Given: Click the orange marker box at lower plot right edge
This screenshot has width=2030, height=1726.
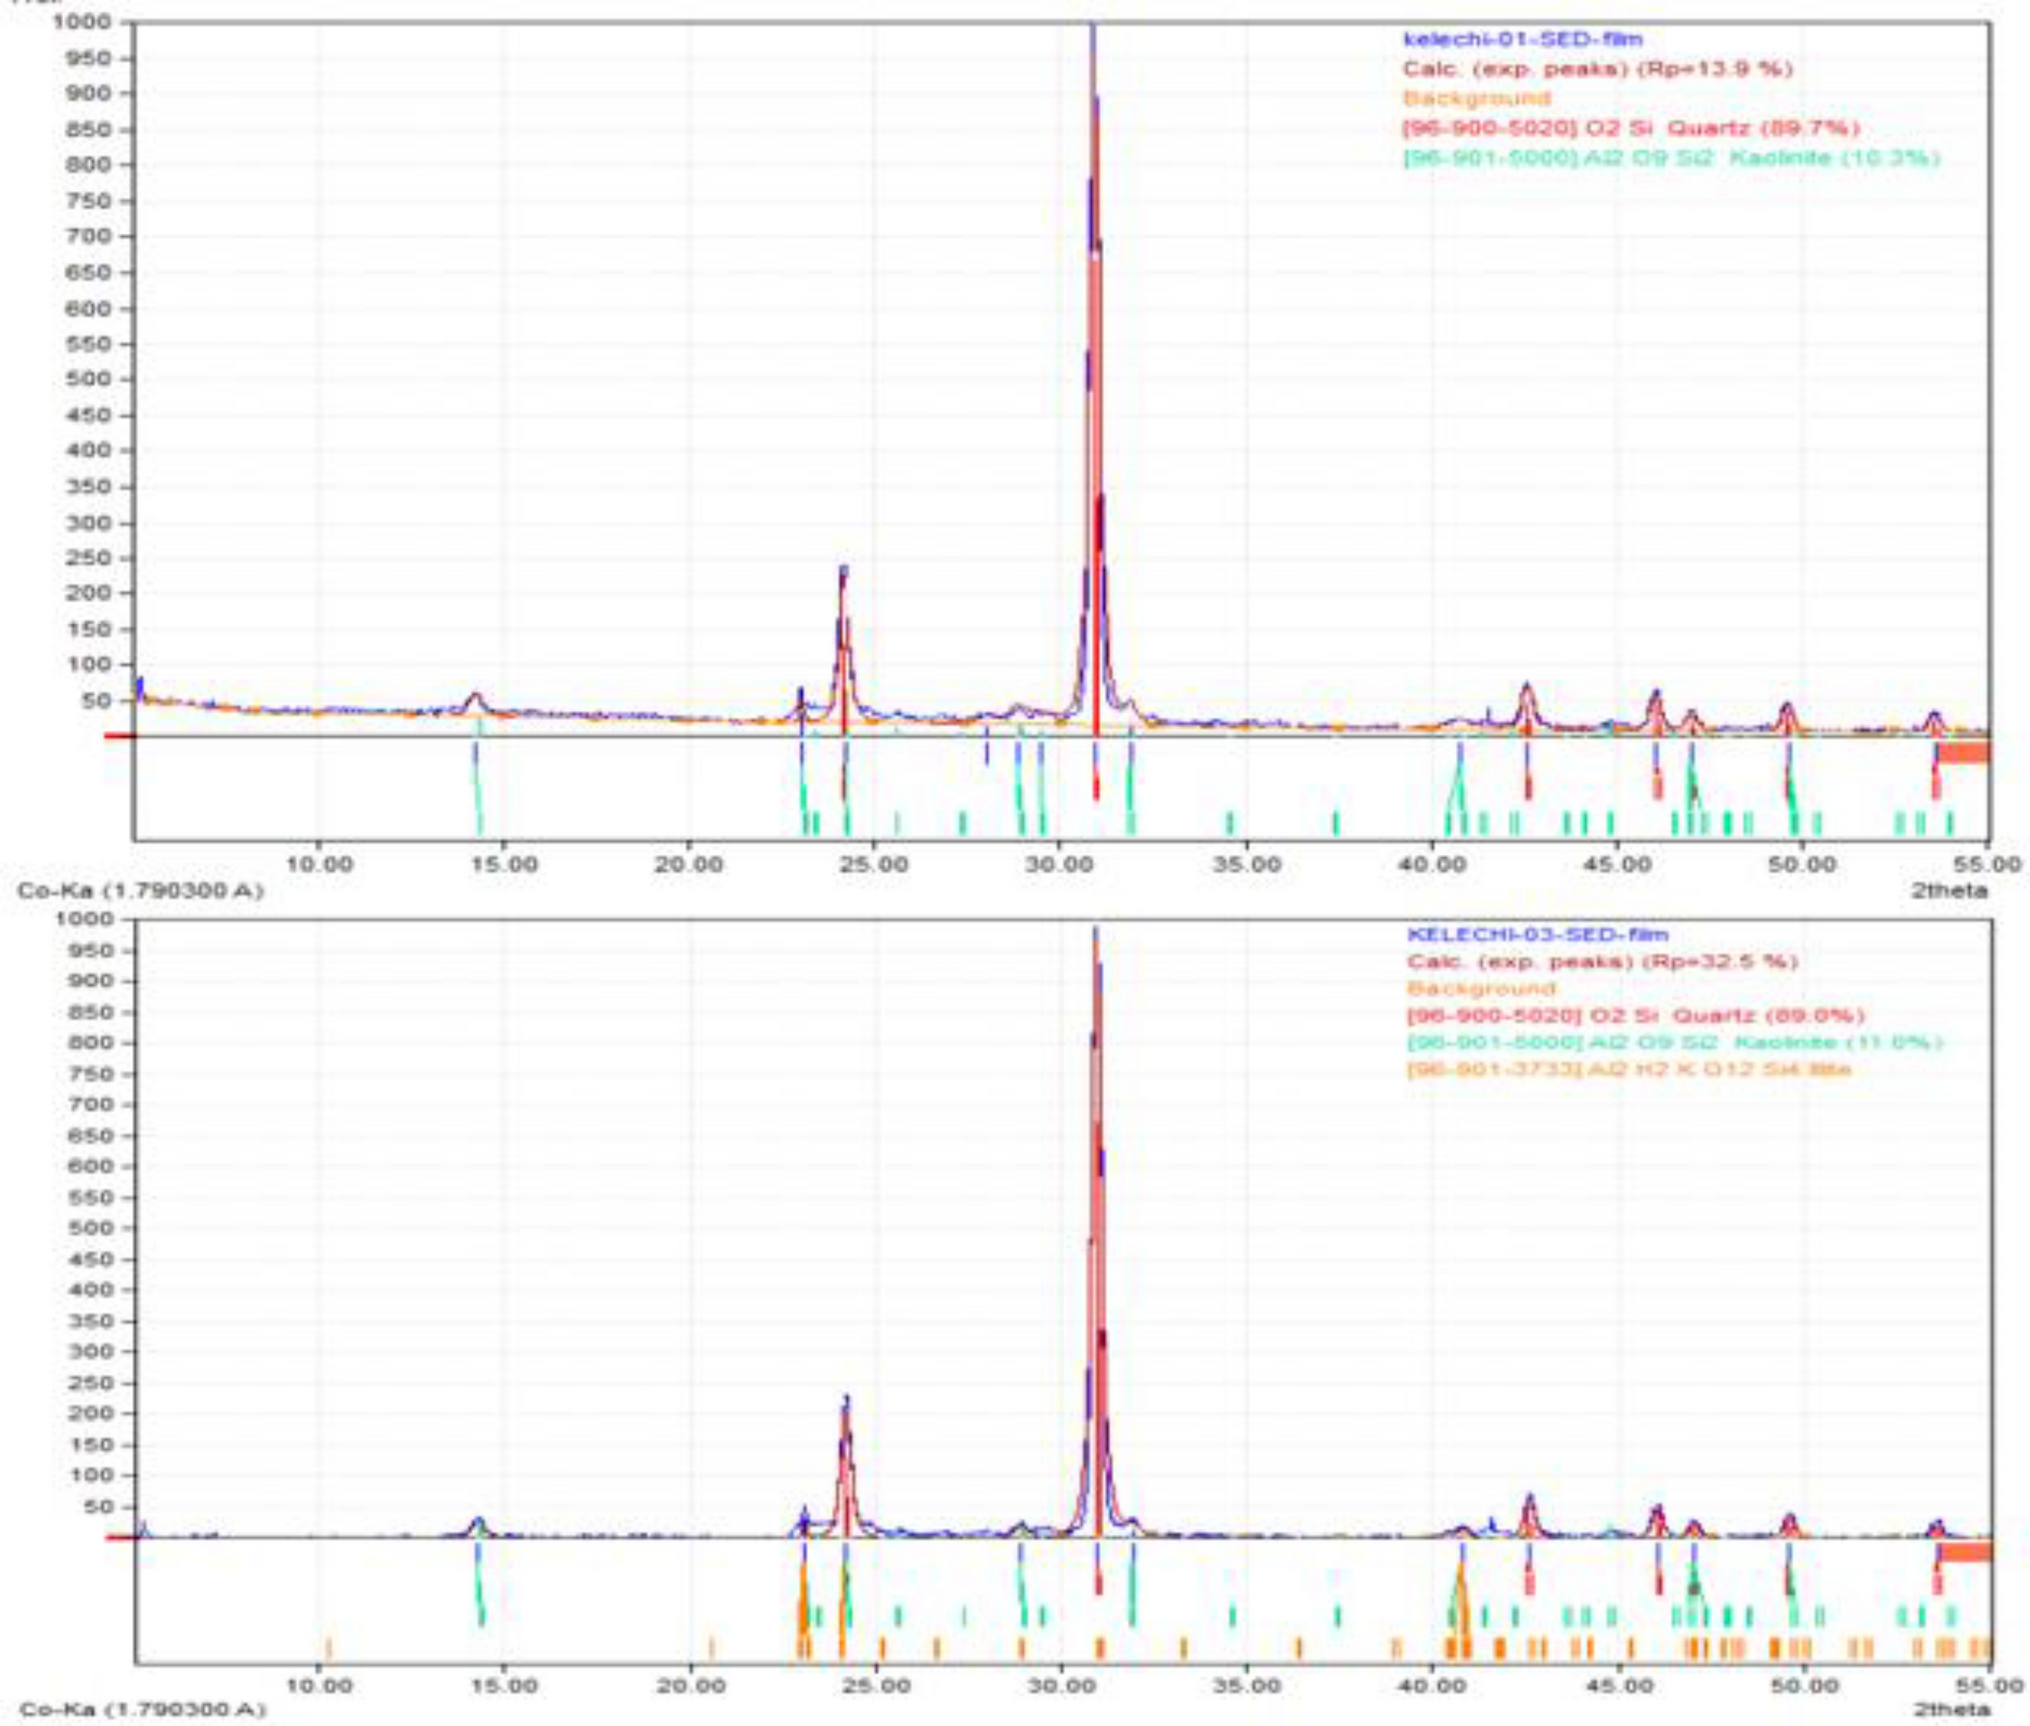Looking at the screenshot, I should click(1964, 1551).
